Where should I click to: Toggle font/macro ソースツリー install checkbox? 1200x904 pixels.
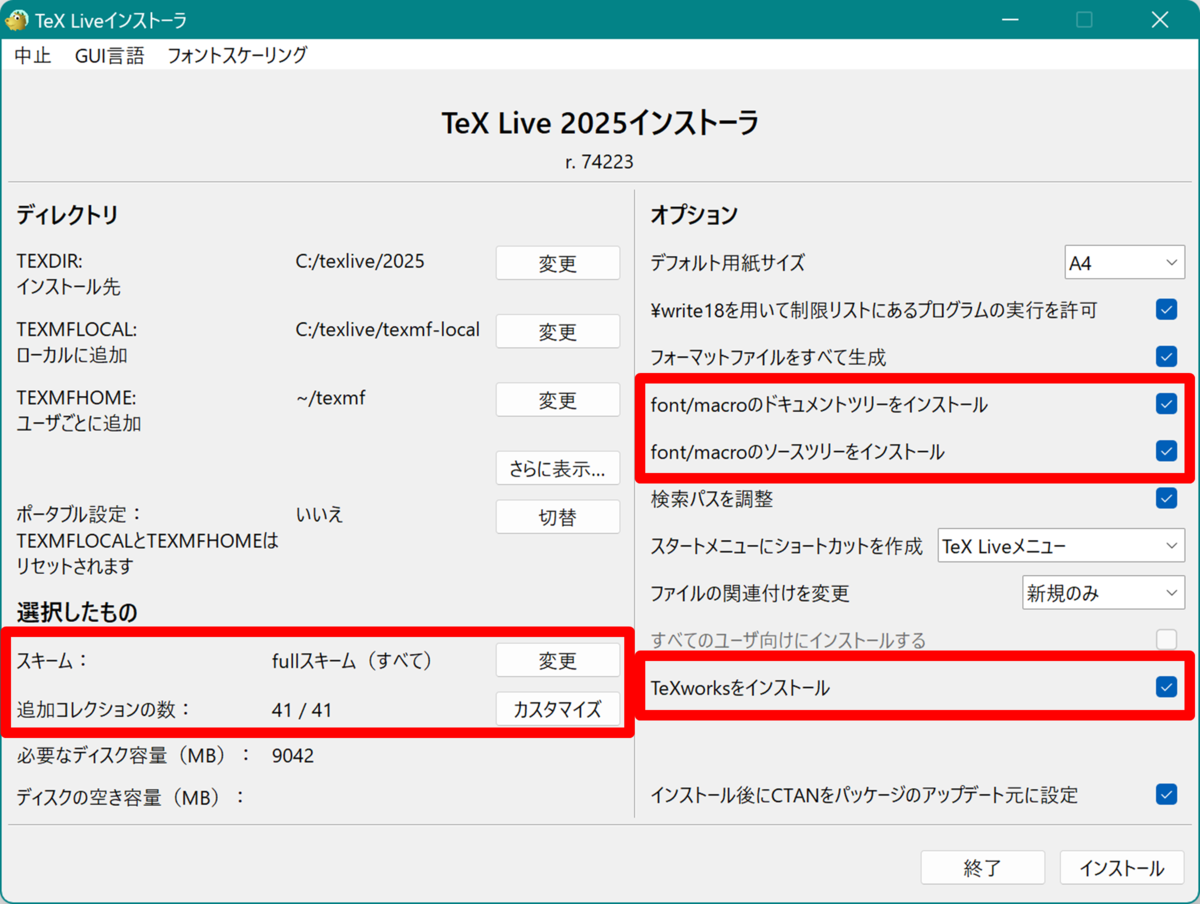[1166, 451]
